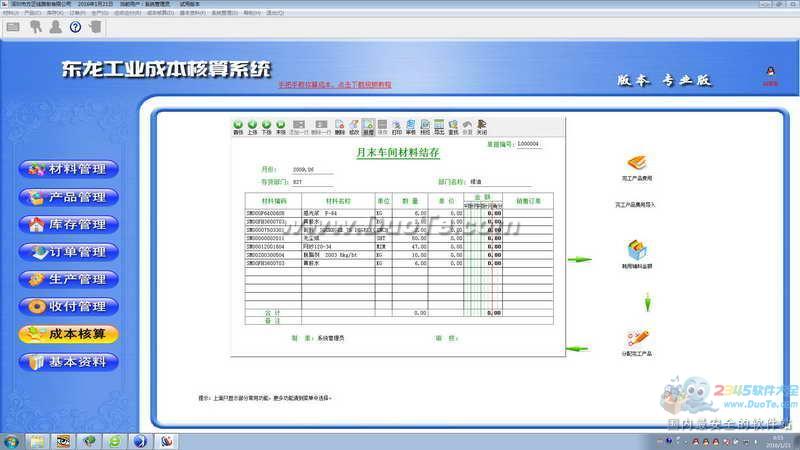Image resolution: width=800 pixels, height=450 pixels.
Task: Open the Windows Start button
Action: 11,441
